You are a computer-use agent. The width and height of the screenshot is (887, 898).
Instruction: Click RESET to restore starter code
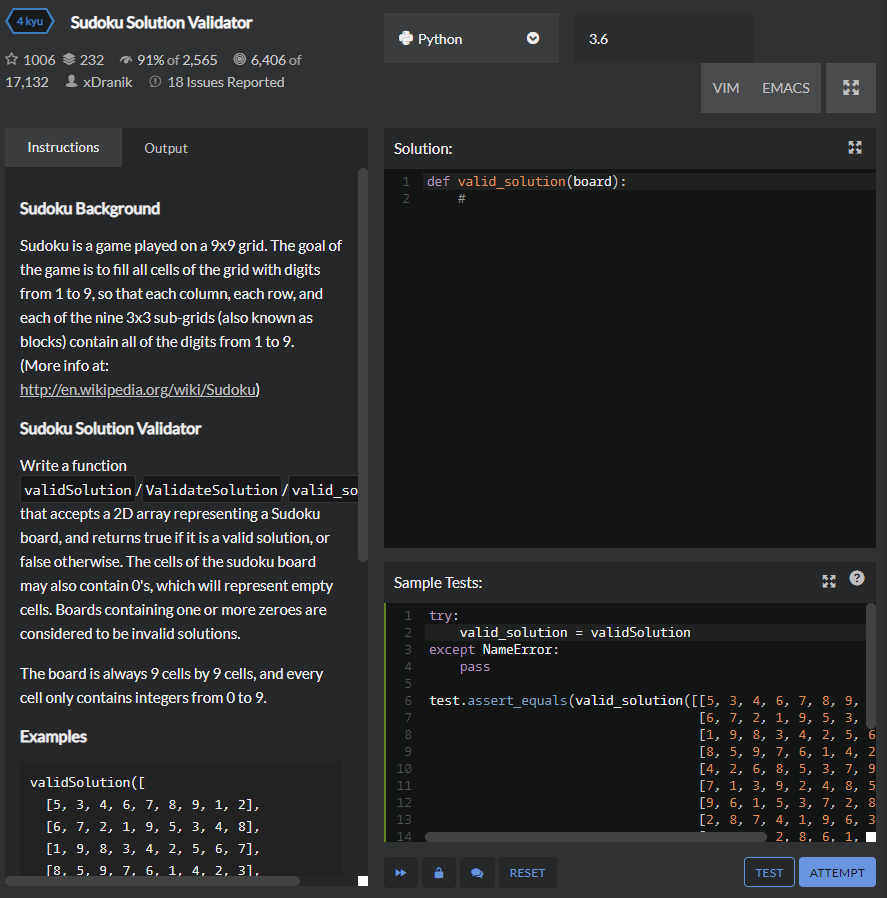[527, 872]
